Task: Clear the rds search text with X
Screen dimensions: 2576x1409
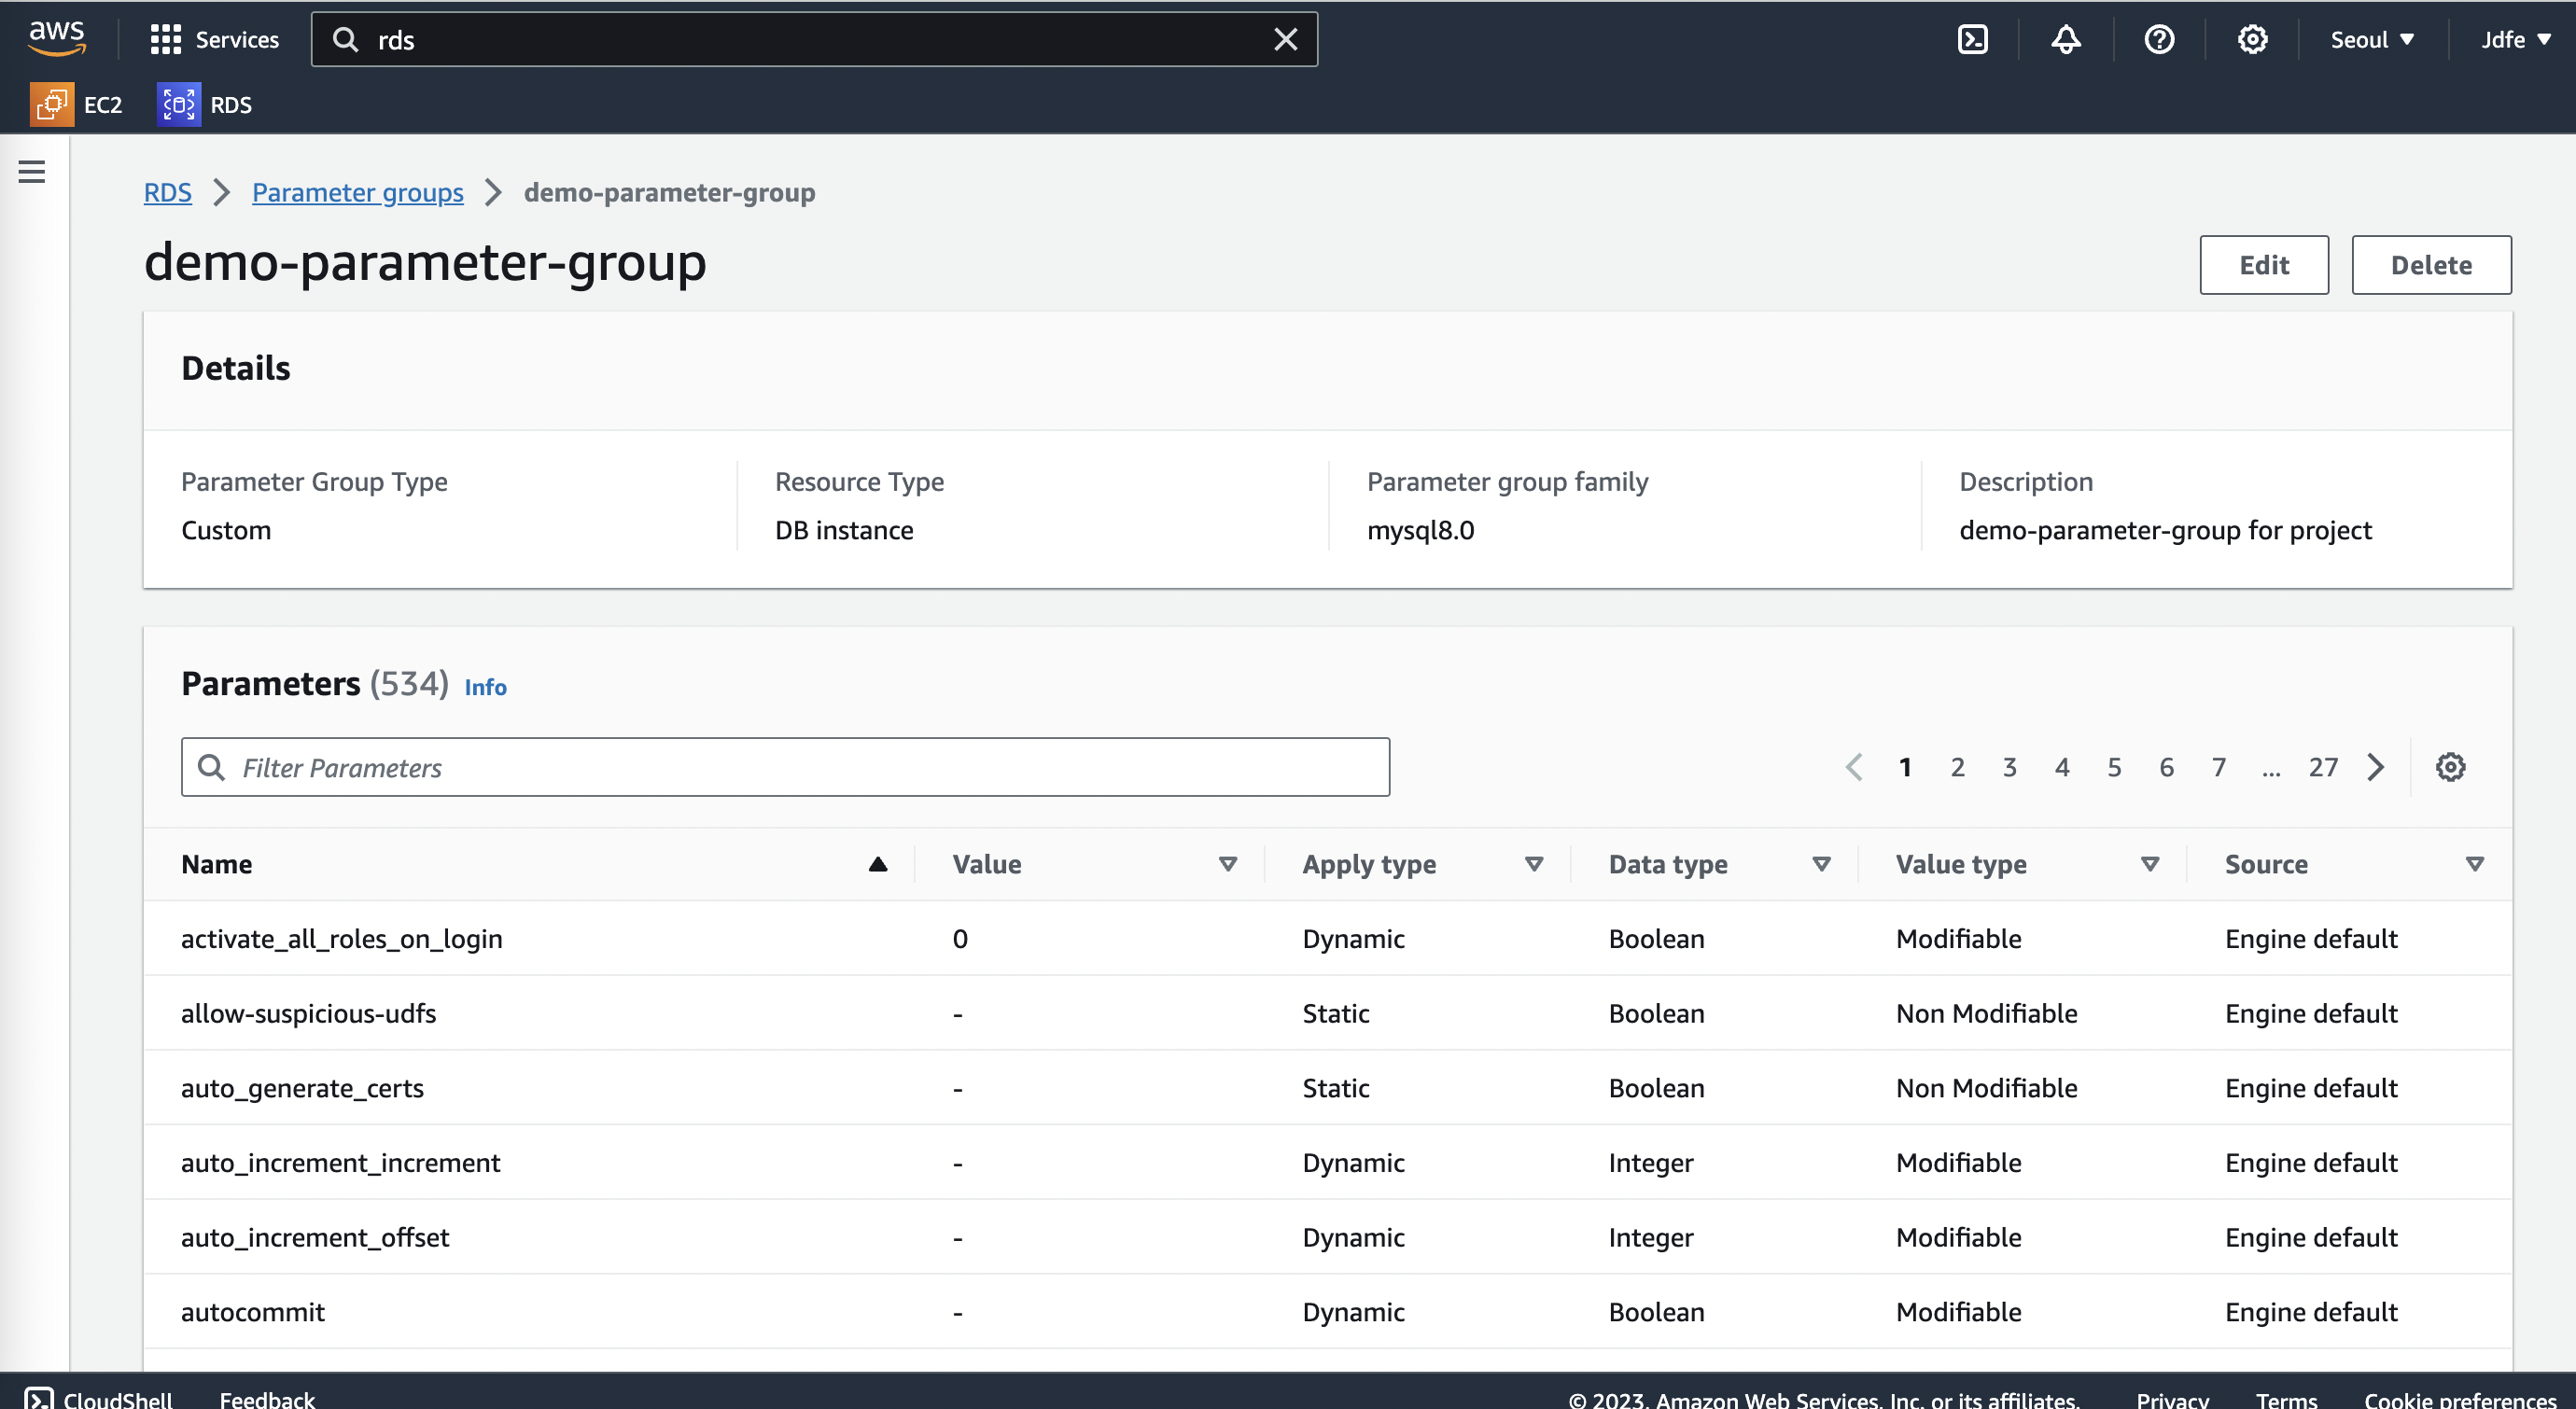Action: click(1285, 40)
